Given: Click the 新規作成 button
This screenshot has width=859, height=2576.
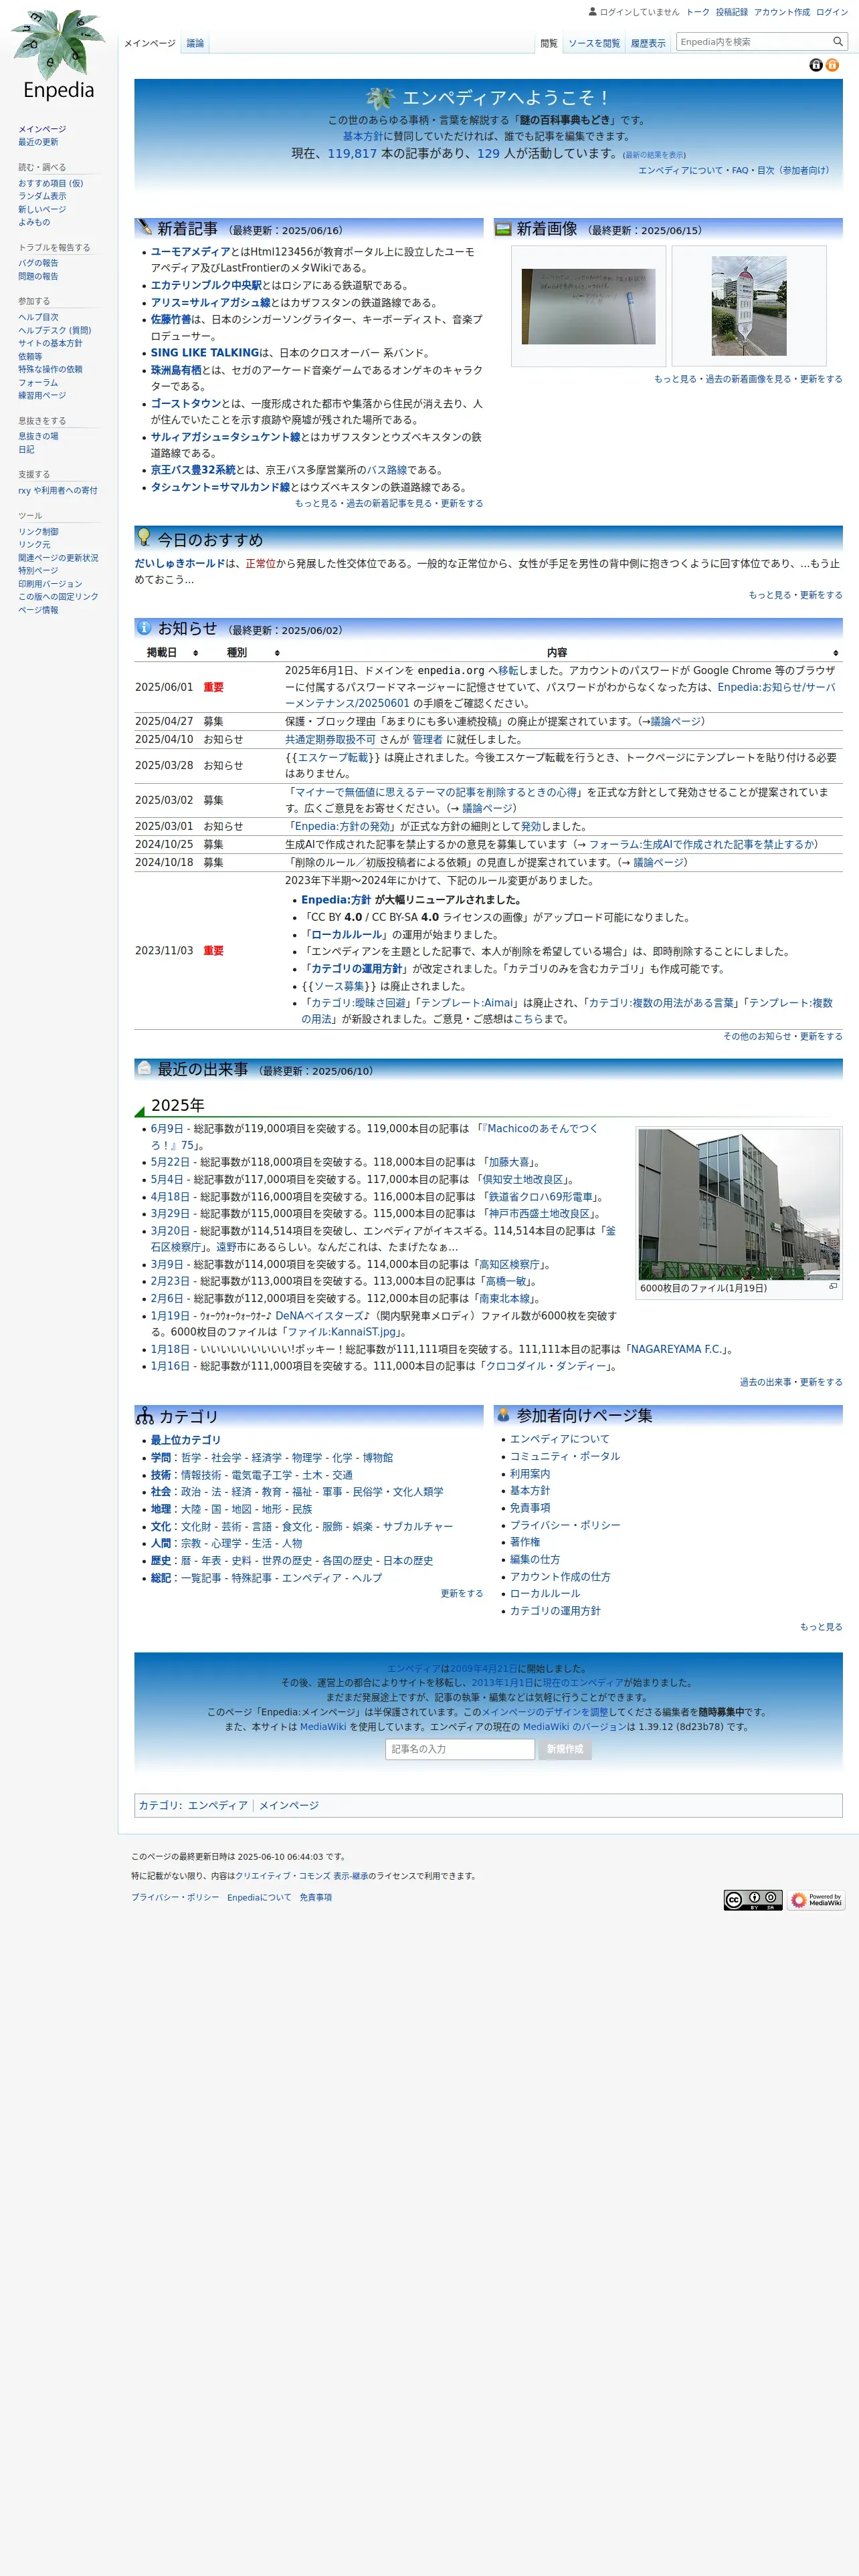Looking at the screenshot, I should click(565, 1749).
